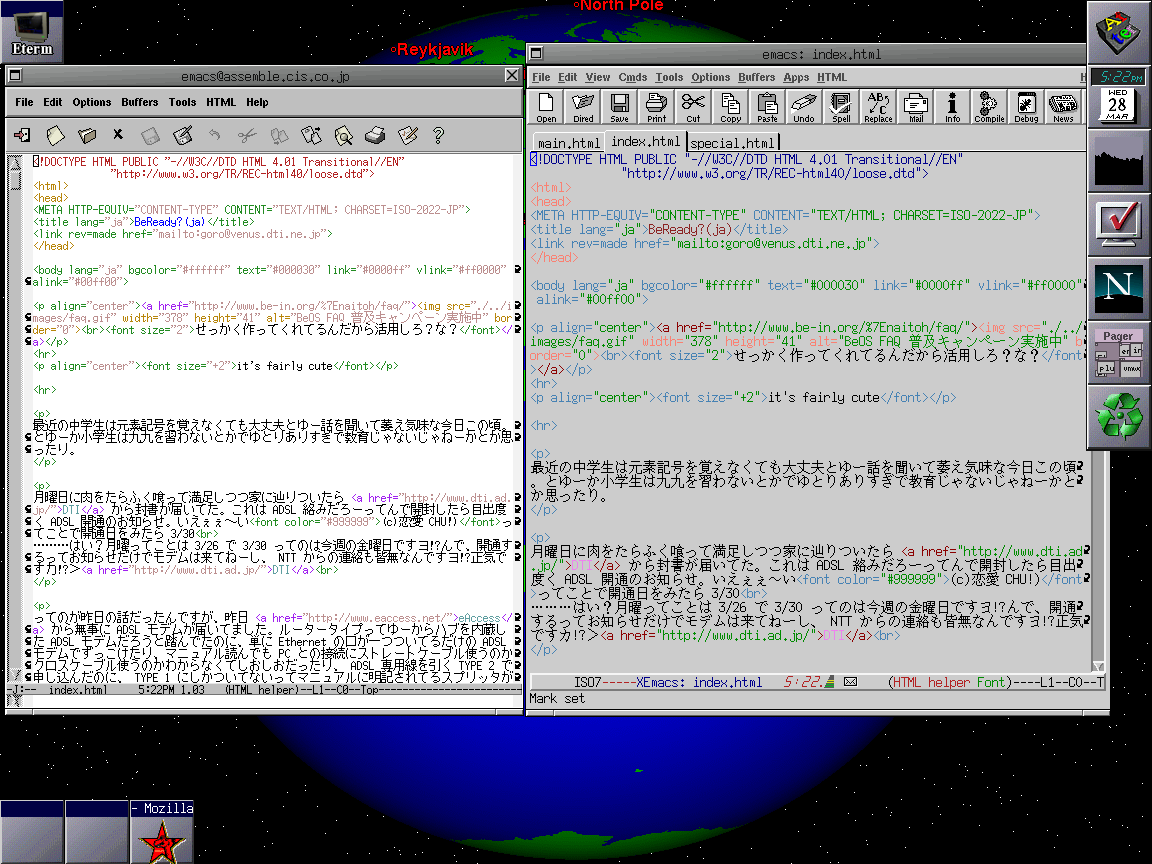Launch Netscape from the dock
Image resolution: width=1152 pixels, height=864 pixels.
click(1118, 288)
